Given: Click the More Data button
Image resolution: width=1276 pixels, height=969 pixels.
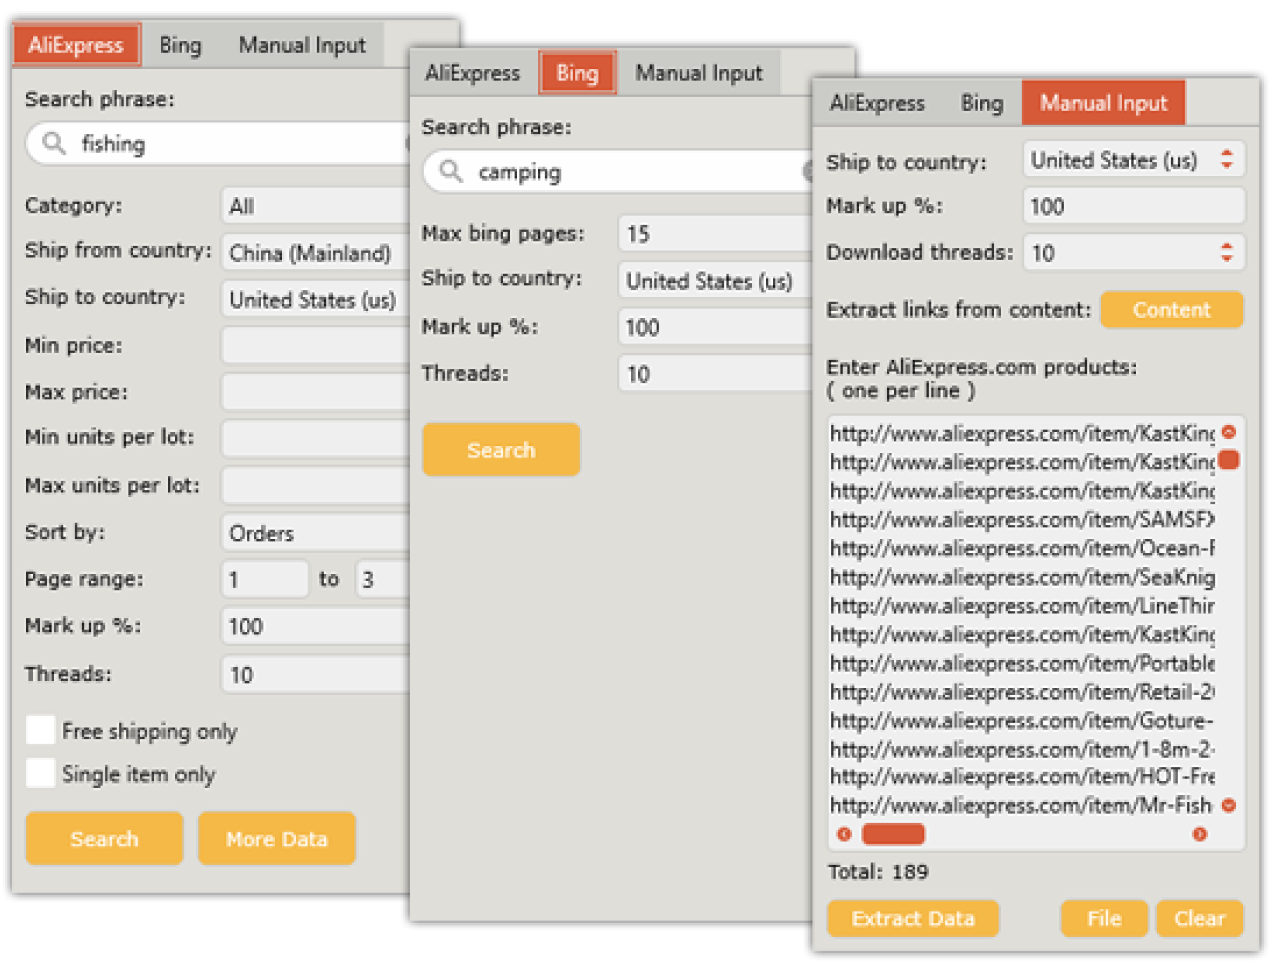Looking at the screenshot, I should pos(276,838).
